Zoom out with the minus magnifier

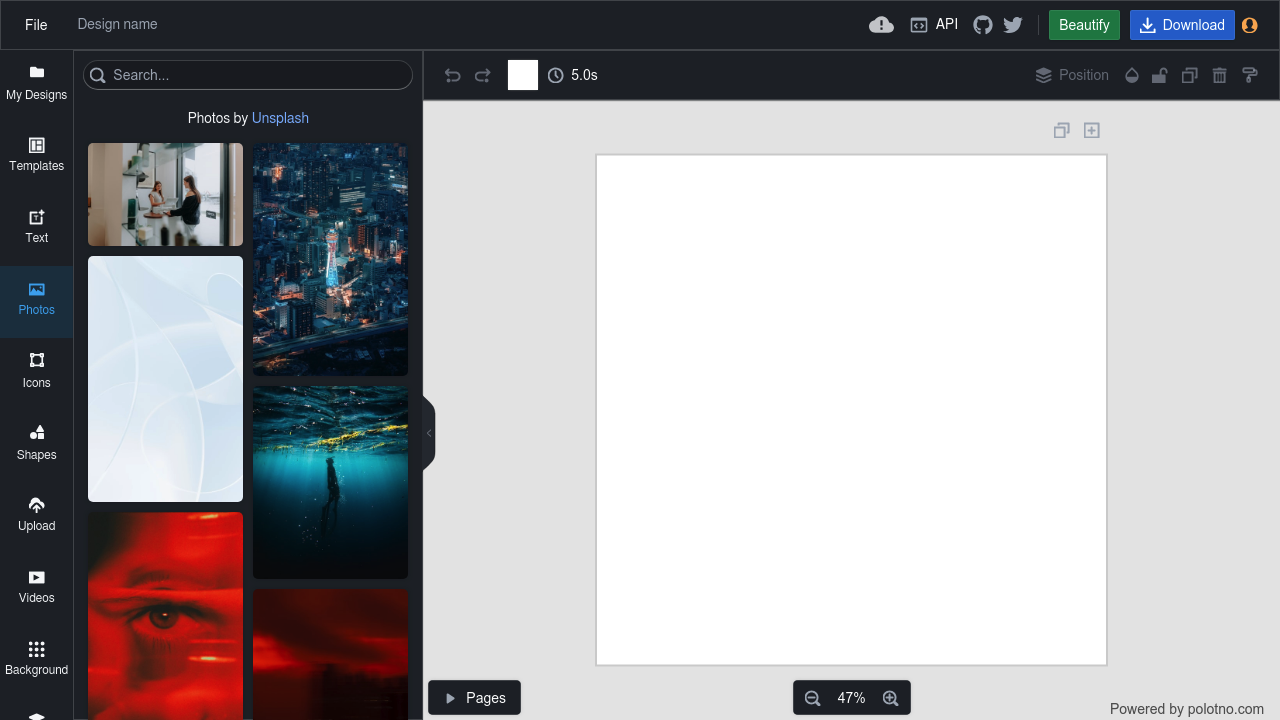tap(813, 698)
